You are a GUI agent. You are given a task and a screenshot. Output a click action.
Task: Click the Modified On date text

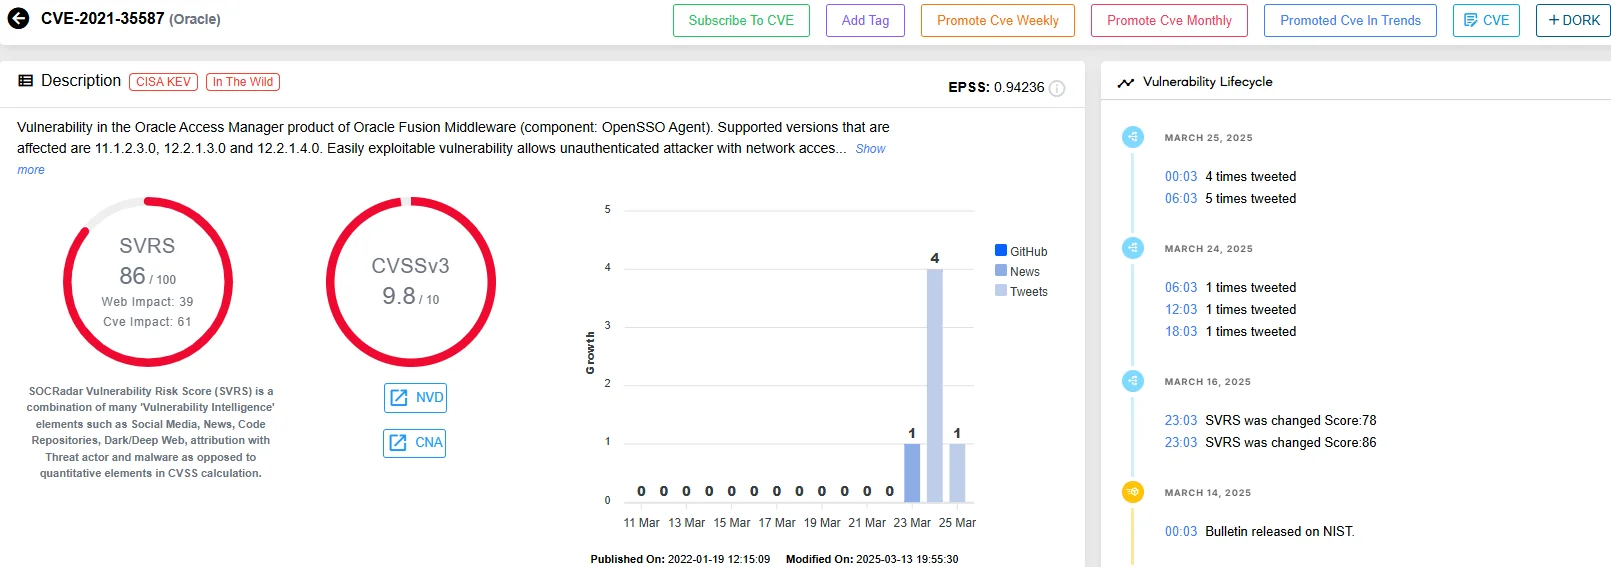872,559
